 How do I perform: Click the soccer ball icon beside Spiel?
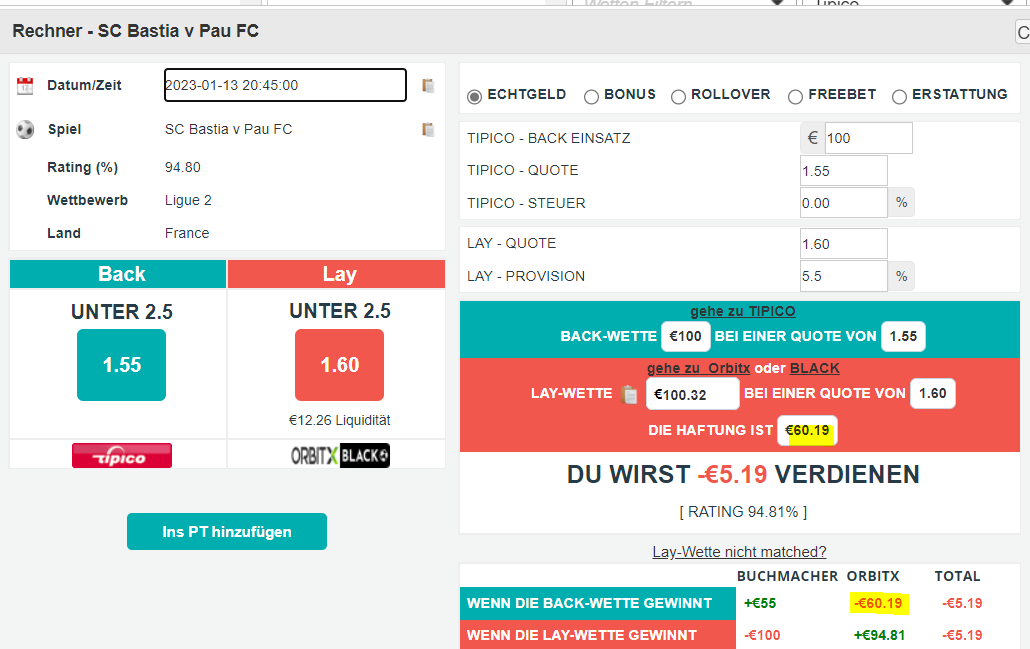(x=25, y=129)
